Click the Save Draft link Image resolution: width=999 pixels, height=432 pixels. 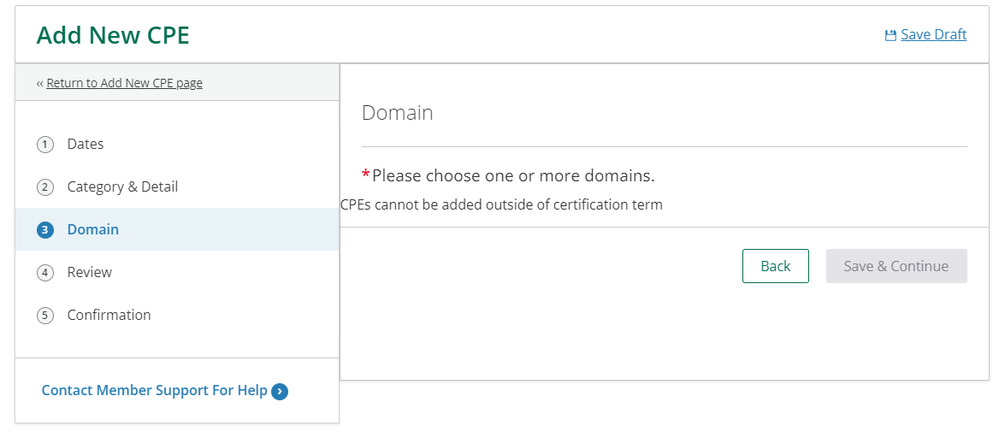tap(933, 35)
